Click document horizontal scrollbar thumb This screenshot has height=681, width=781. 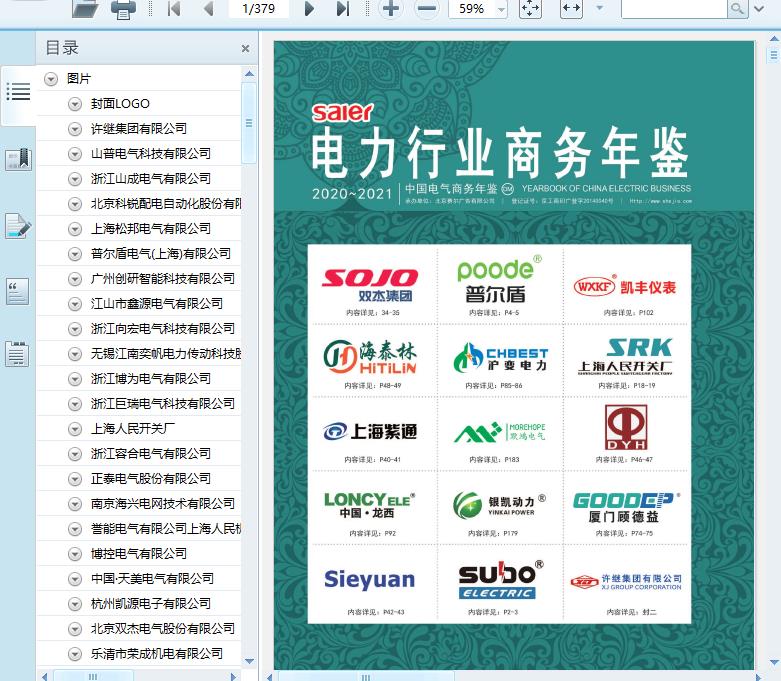[365, 677]
